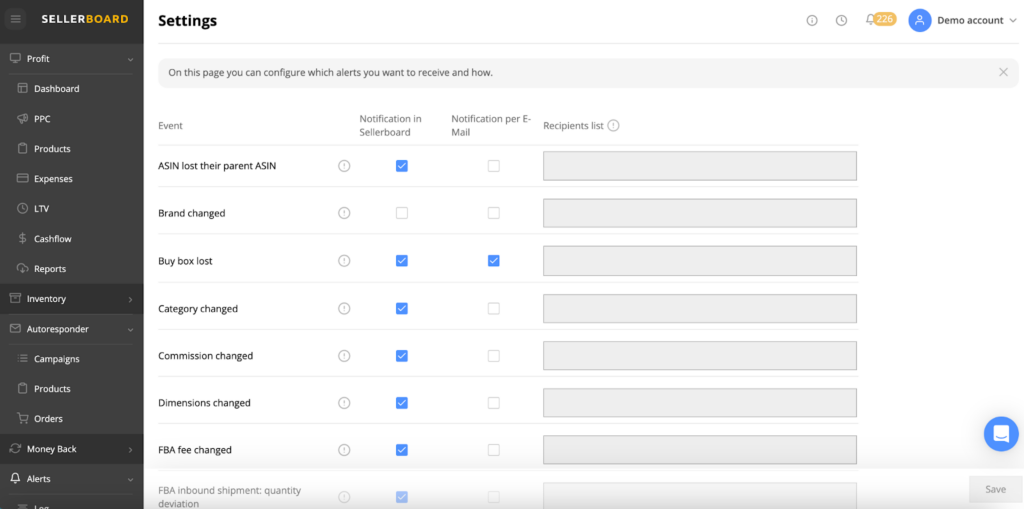The image size is (1024, 509).
Task: Click recipients field for Buy box lost
Action: [x=699, y=261]
